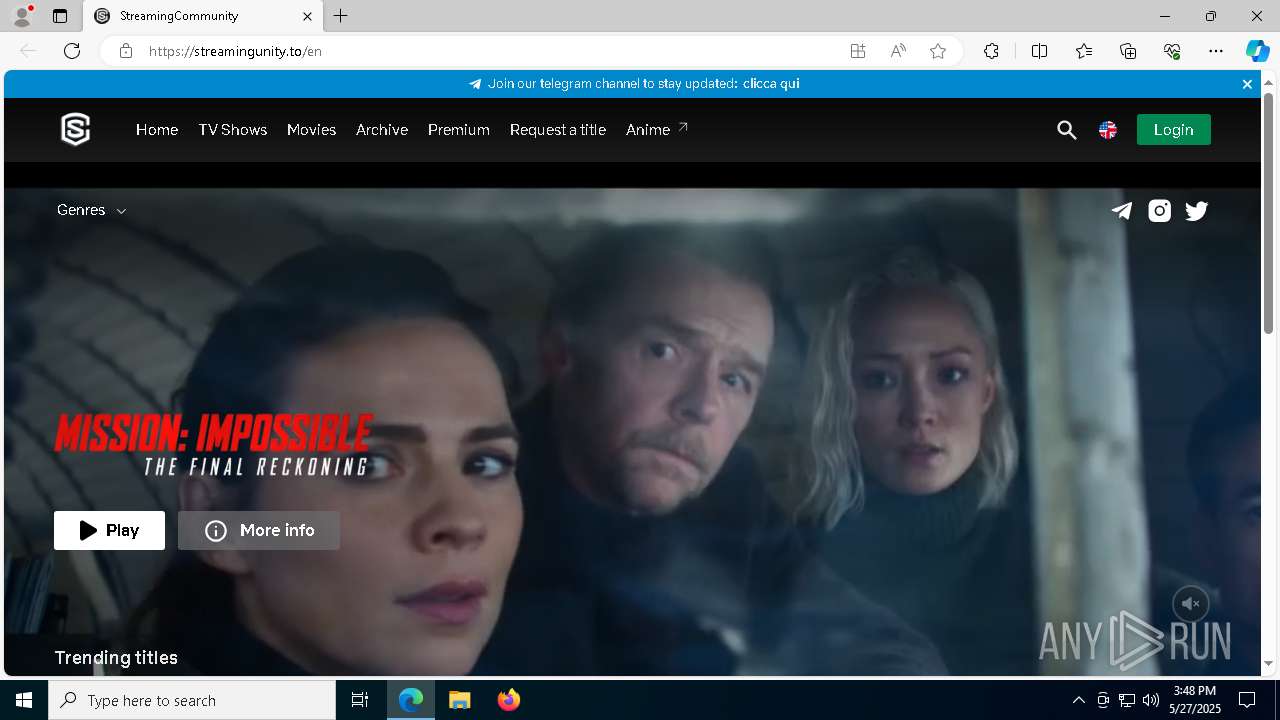The height and width of the screenshot is (720, 1280).
Task: Open the notification center icon
Action: pyautogui.click(x=1247, y=700)
